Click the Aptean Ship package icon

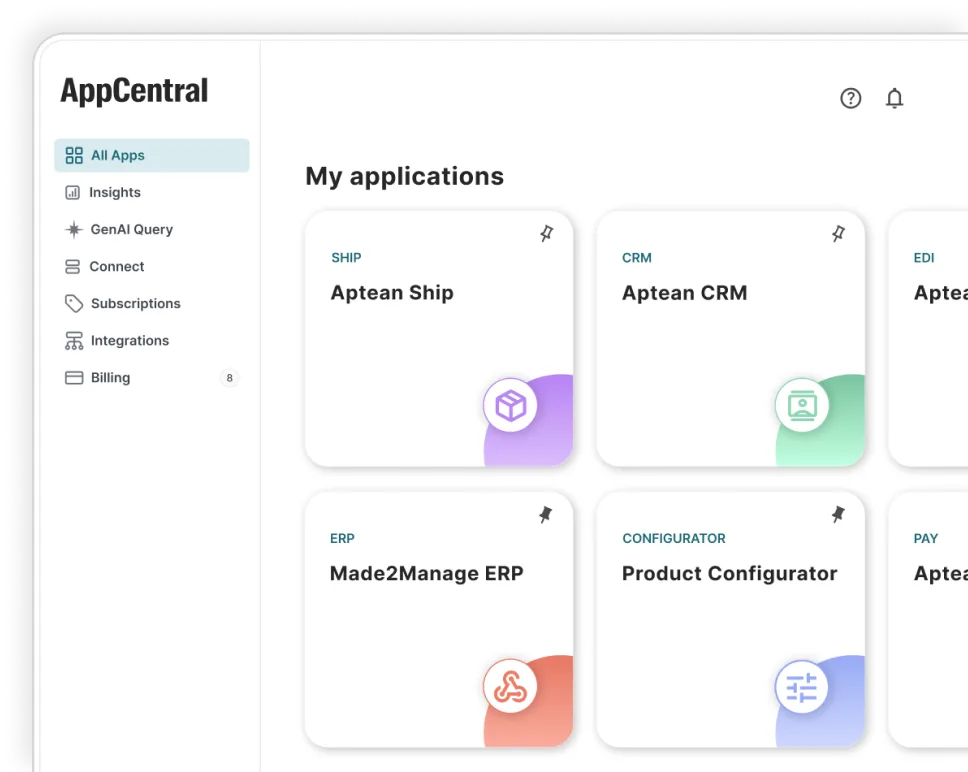[511, 405]
